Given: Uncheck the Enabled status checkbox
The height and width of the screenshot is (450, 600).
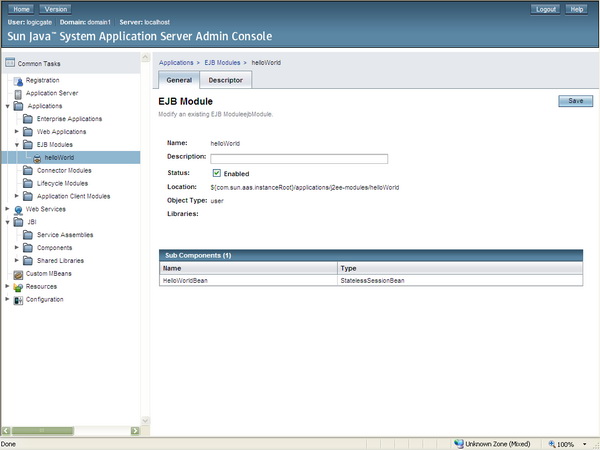Looking at the screenshot, I should 217,173.
